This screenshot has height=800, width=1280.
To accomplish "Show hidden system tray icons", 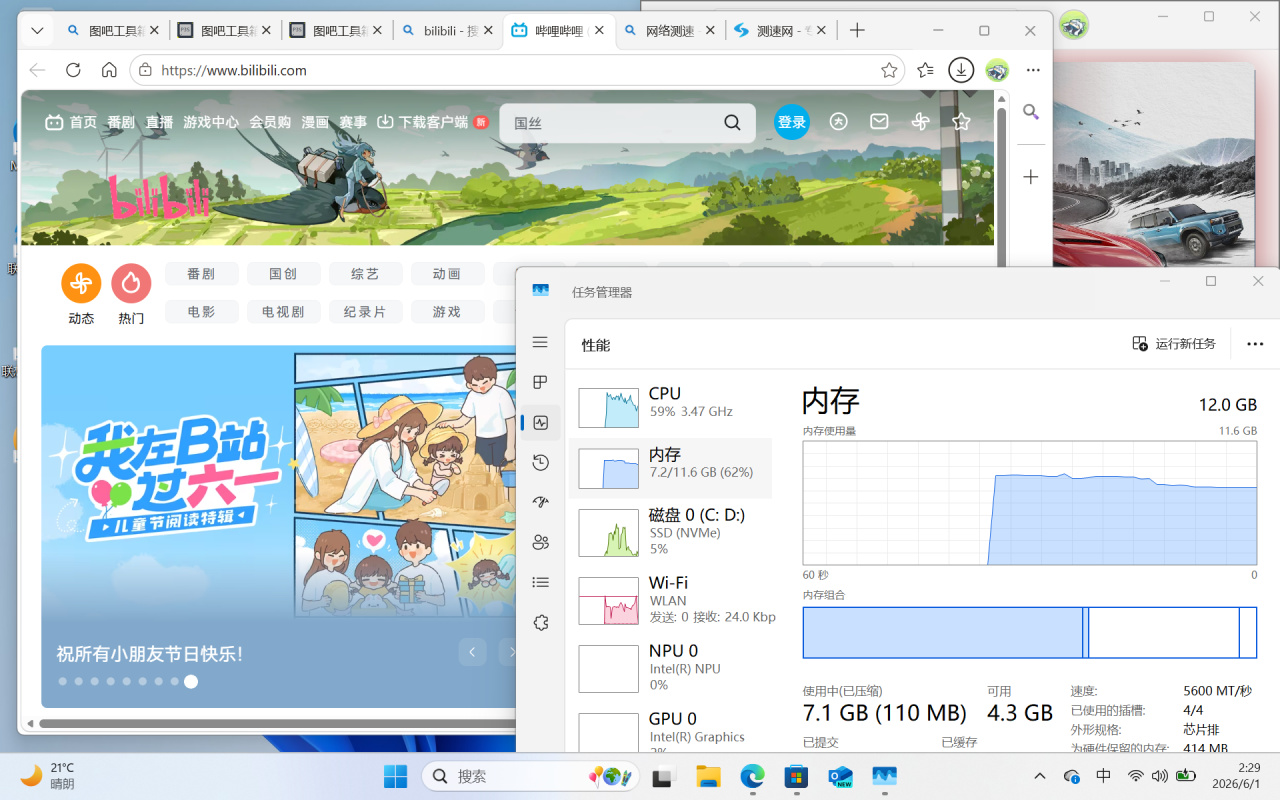I will coord(1040,776).
